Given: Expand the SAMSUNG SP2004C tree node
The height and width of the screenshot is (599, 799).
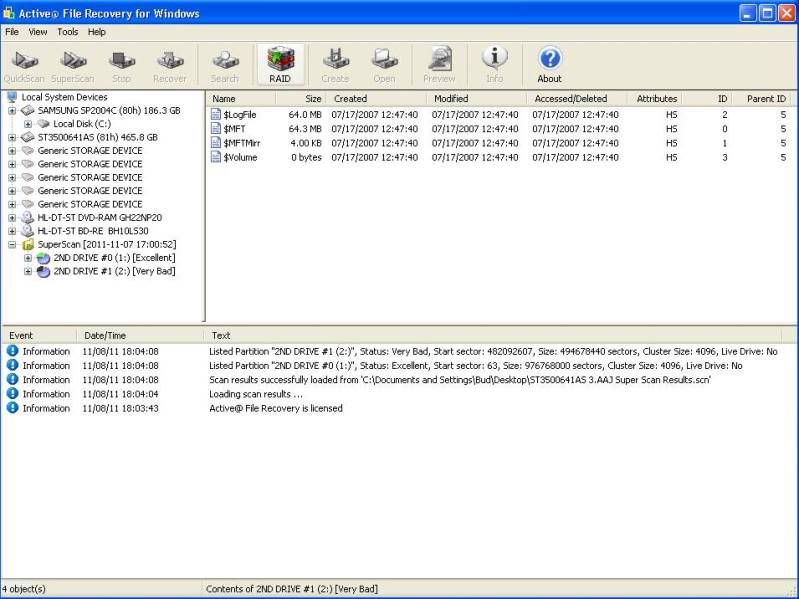Looking at the screenshot, I should [12, 111].
